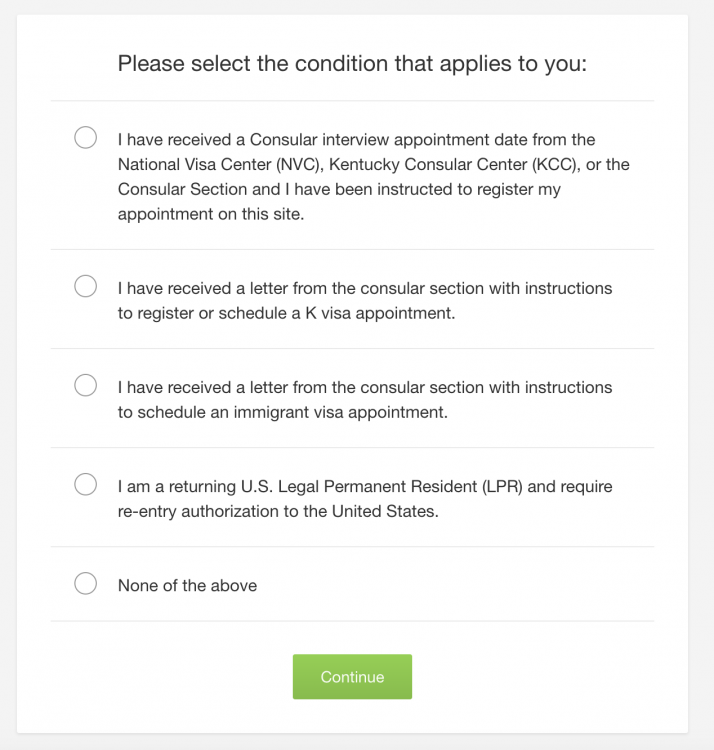Click 'to register or schedule a K visa appointment' line

click(x=286, y=313)
